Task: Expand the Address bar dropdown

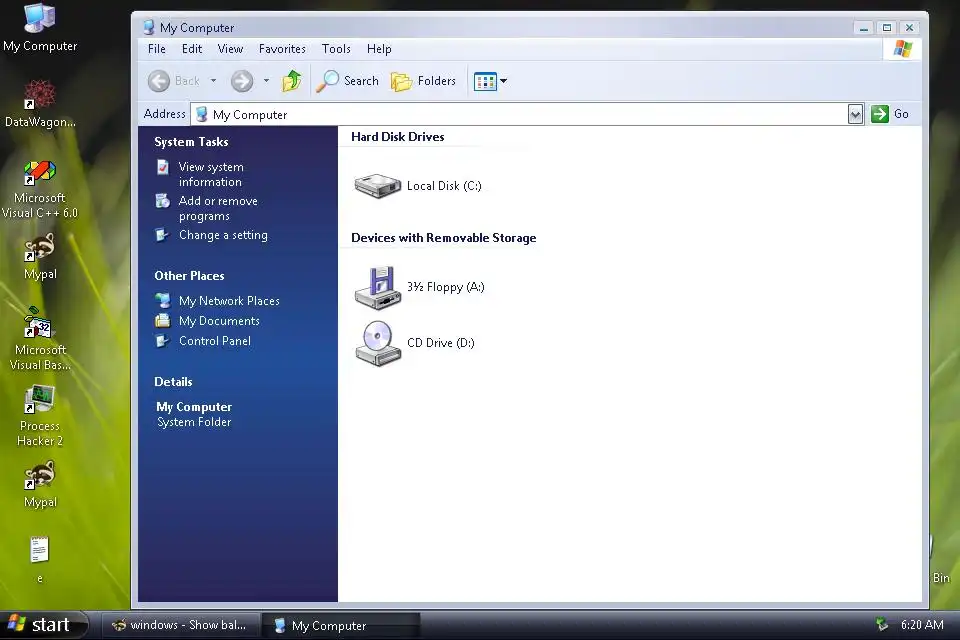Action: click(855, 115)
